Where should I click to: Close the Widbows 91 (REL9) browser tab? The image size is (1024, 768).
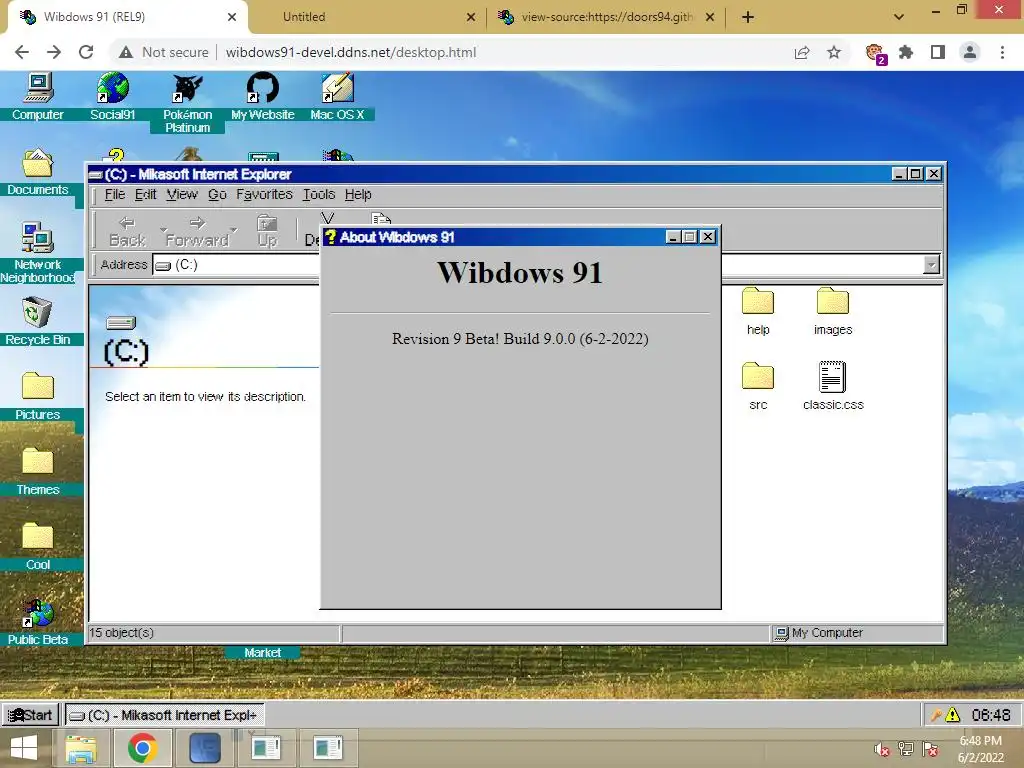tap(232, 17)
